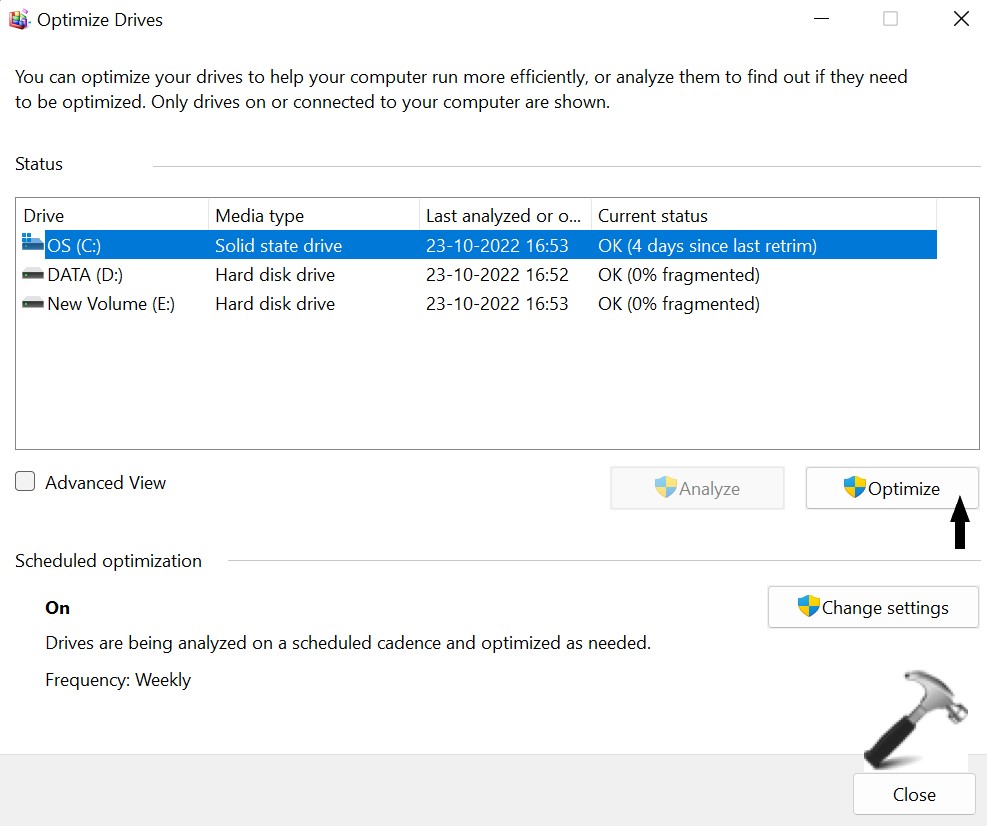Select the New Volume (E:) drive icon
Viewport: 987px width, 826px height.
32,304
